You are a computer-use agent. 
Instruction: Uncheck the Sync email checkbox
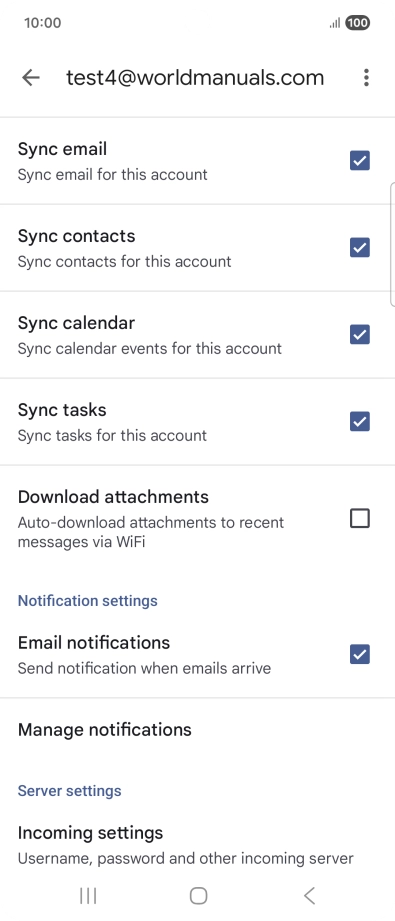pos(360,160)
